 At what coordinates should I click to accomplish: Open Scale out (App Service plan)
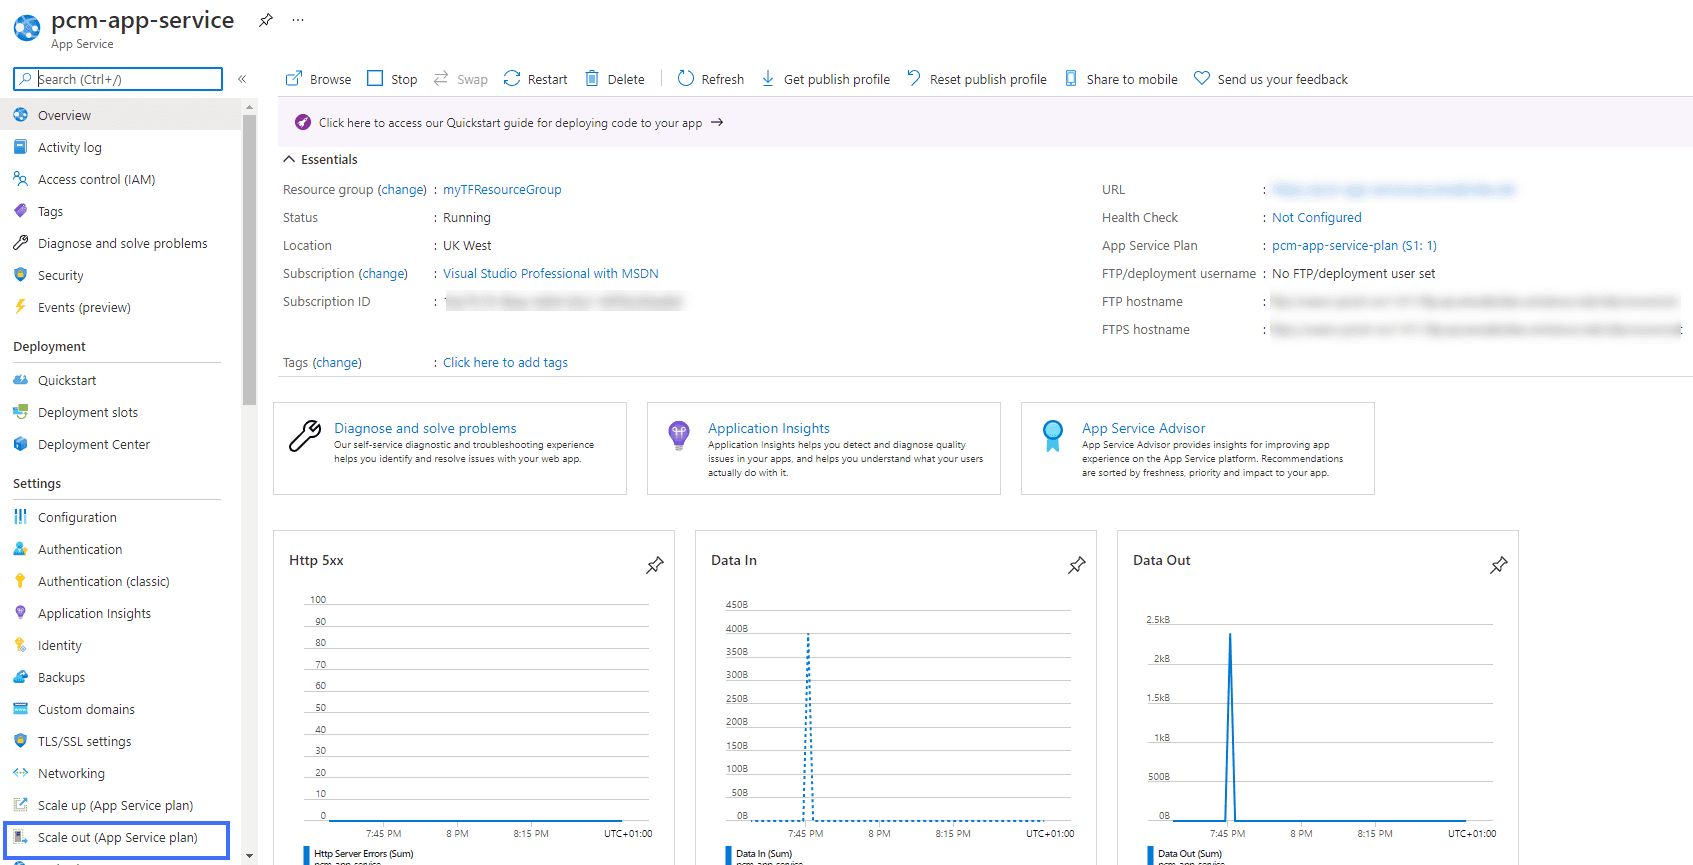[x=117, y=838]
